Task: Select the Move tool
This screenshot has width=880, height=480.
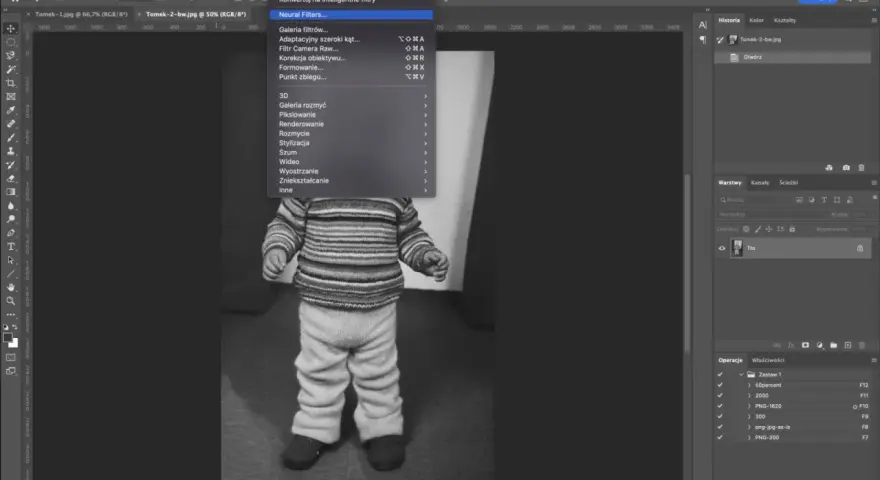Action: click(11, 29)
